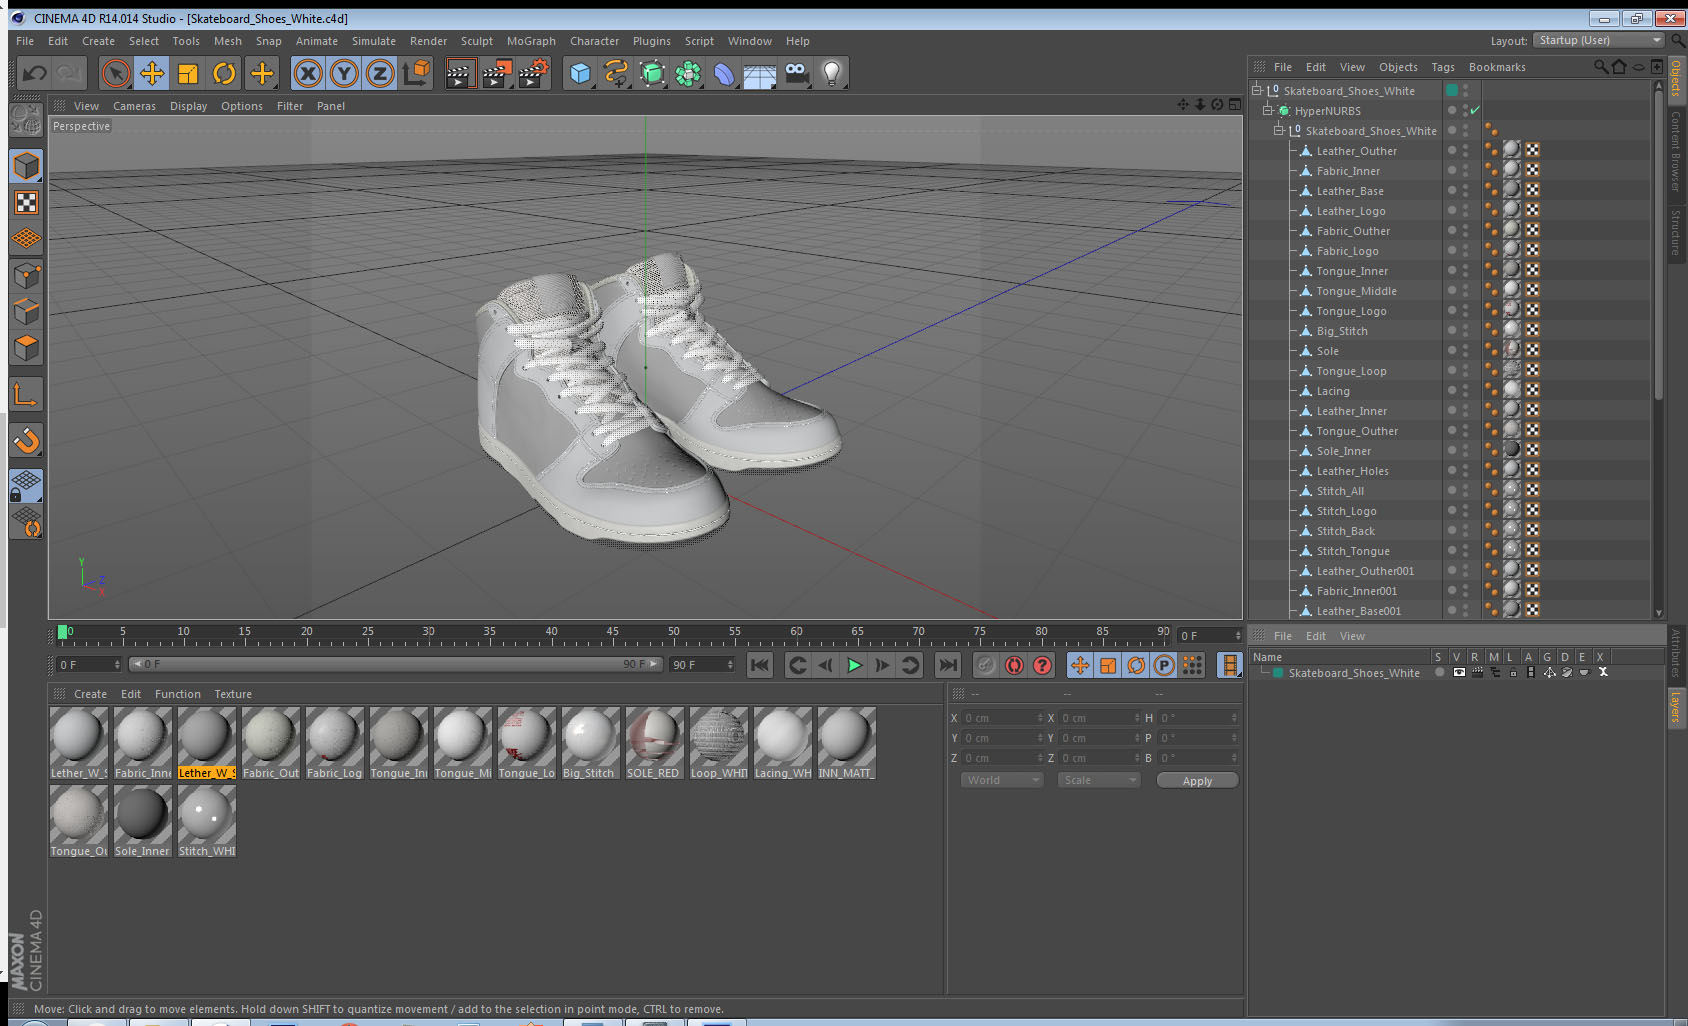The image size is (1688, 1026).
Task: Toggle Lacing object visibility dots
Action: coord(1466,390)
